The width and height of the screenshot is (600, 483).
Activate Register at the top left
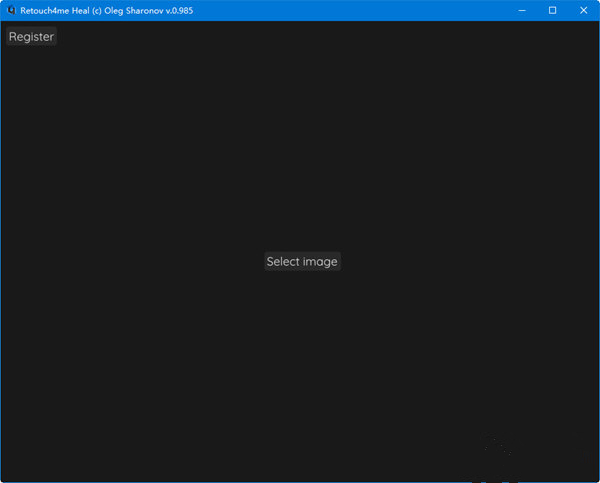point(31,37)
